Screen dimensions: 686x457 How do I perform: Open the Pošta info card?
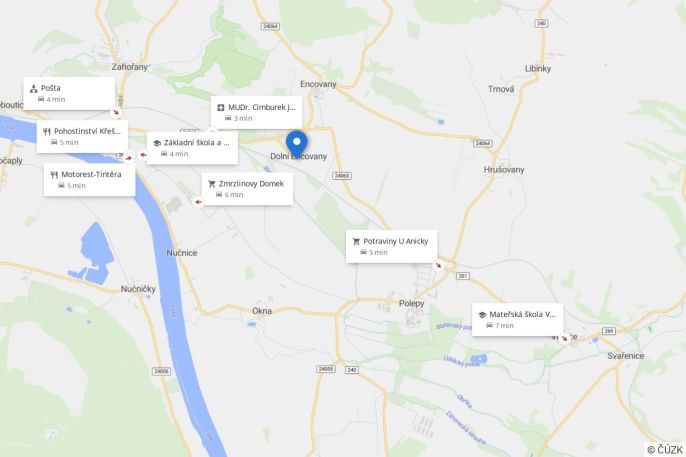click(x=70, y=94)
